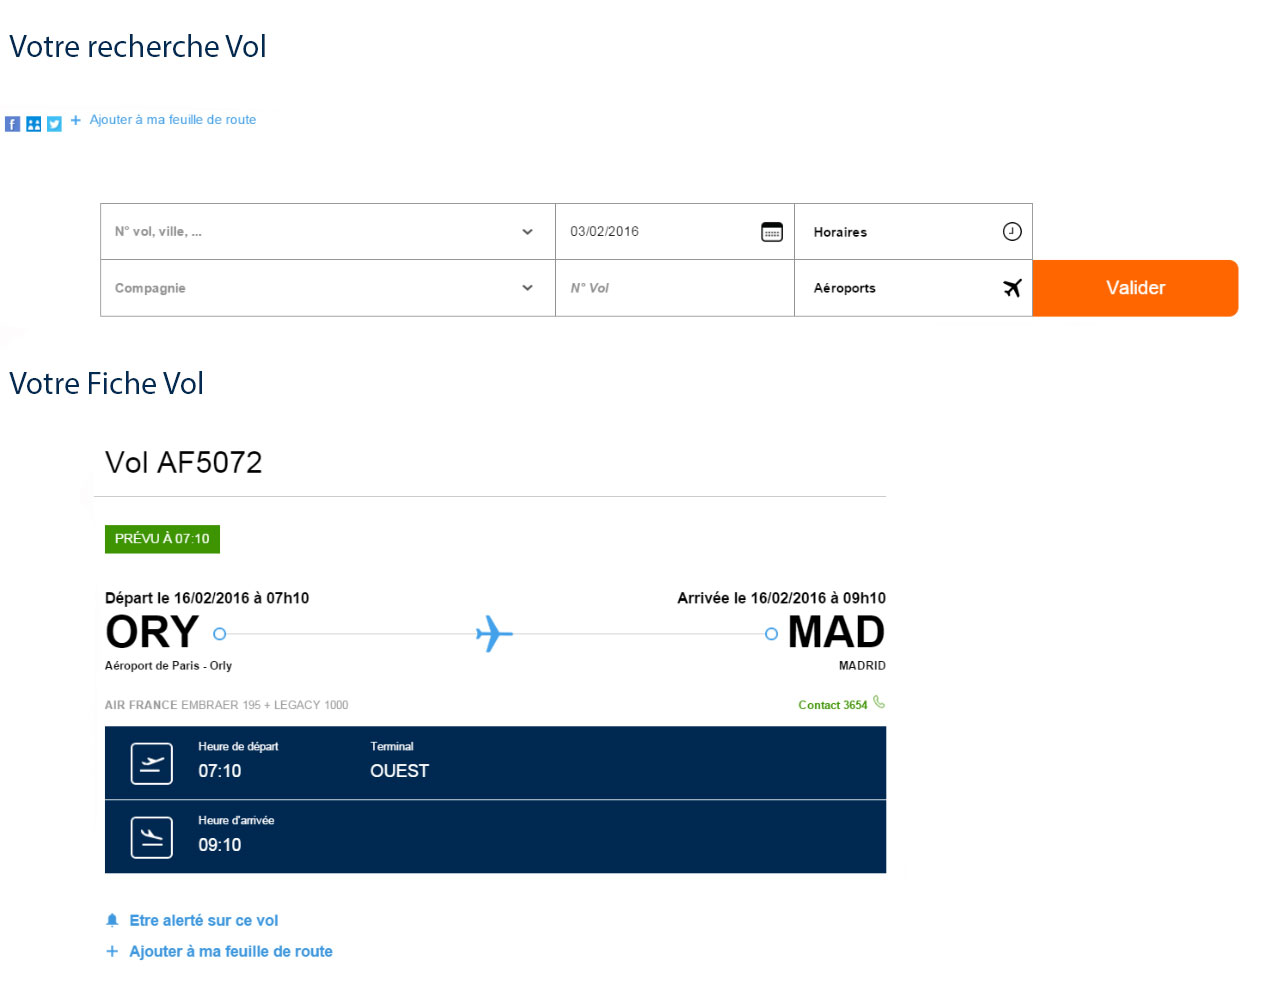Screen dimensions: 1261x993
Task: Click the phone icon beside Contact 3654
Action: [x=879, y=702]
